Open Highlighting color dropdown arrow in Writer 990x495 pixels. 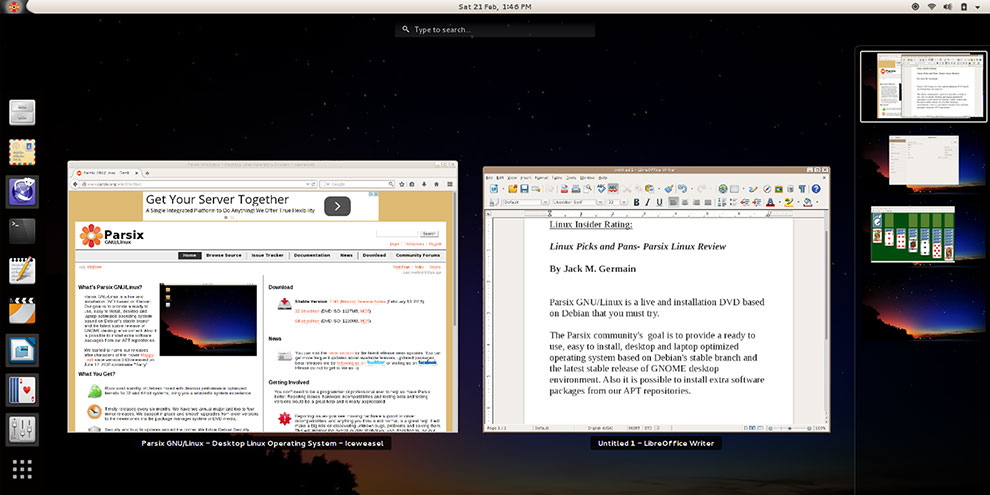click(798, 202)
